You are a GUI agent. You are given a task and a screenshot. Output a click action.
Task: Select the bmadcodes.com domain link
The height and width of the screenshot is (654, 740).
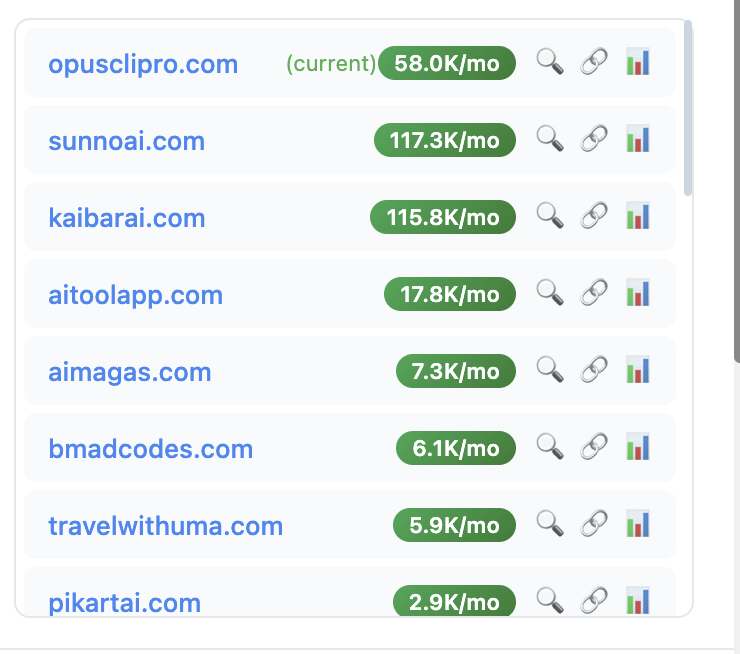point(150,449)
